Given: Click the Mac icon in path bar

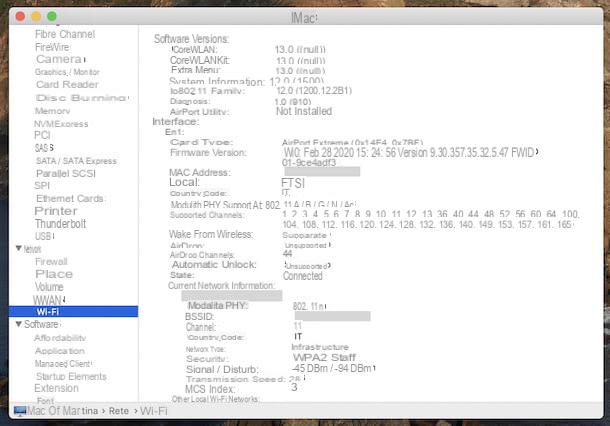Looking at the screenshot, I should (x=20, y=411).
